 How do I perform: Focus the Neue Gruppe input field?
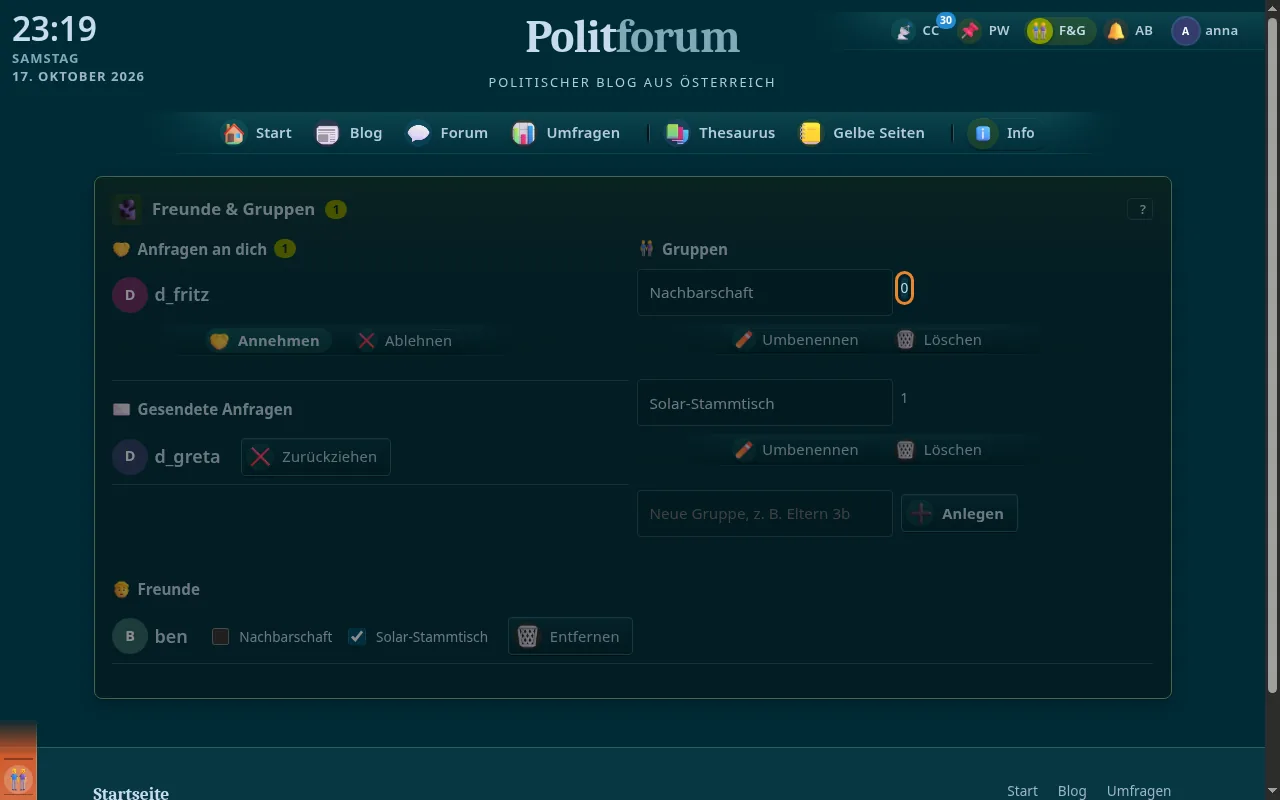765,513
